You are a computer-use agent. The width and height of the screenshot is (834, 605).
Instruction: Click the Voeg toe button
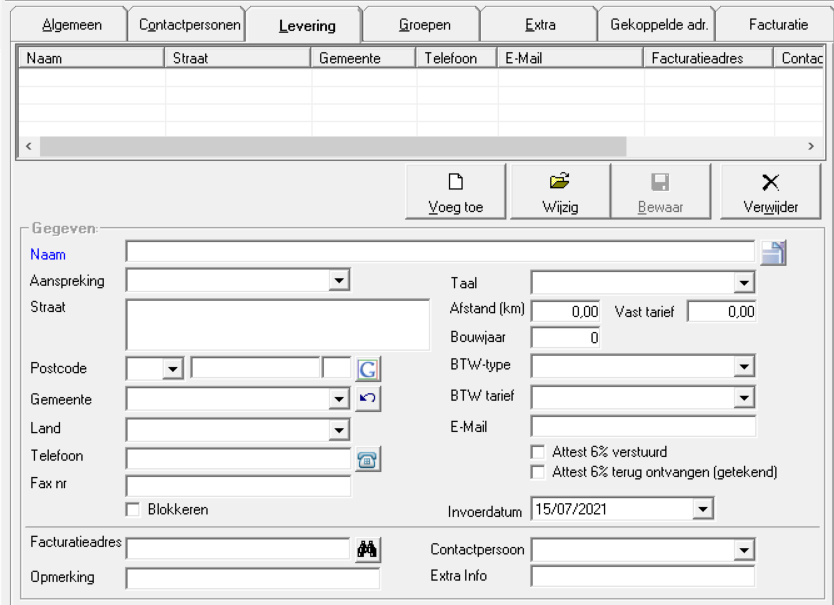(455, 192)
